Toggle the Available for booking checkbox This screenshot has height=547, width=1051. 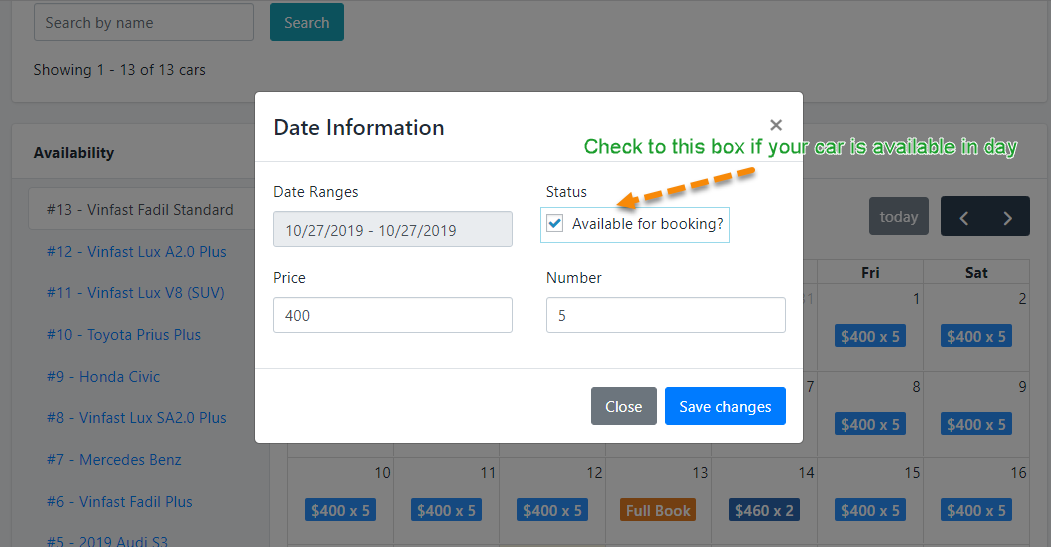click(x=555, y=224)
